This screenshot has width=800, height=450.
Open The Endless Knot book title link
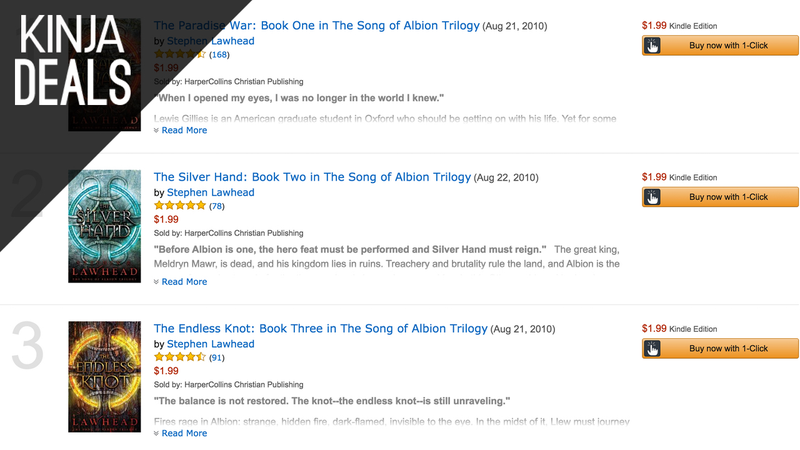[320, 329]
